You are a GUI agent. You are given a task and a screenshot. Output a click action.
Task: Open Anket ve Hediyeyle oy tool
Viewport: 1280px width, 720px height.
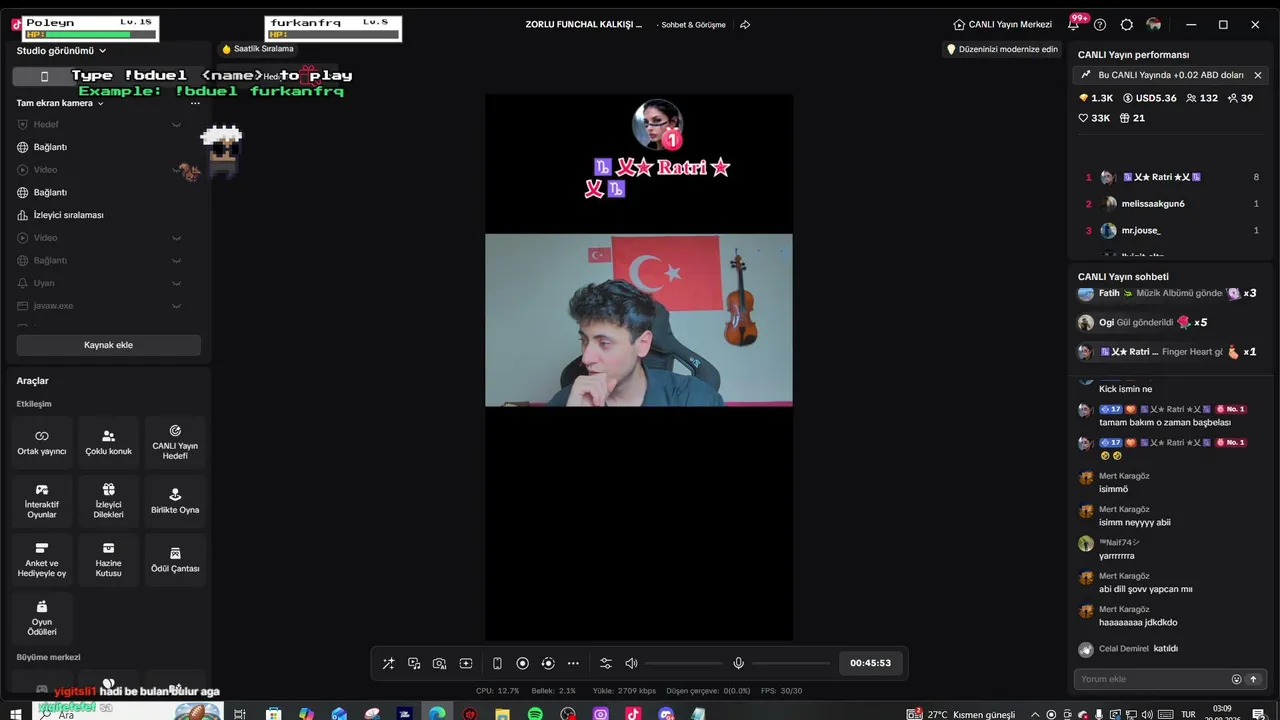point(42,560)
